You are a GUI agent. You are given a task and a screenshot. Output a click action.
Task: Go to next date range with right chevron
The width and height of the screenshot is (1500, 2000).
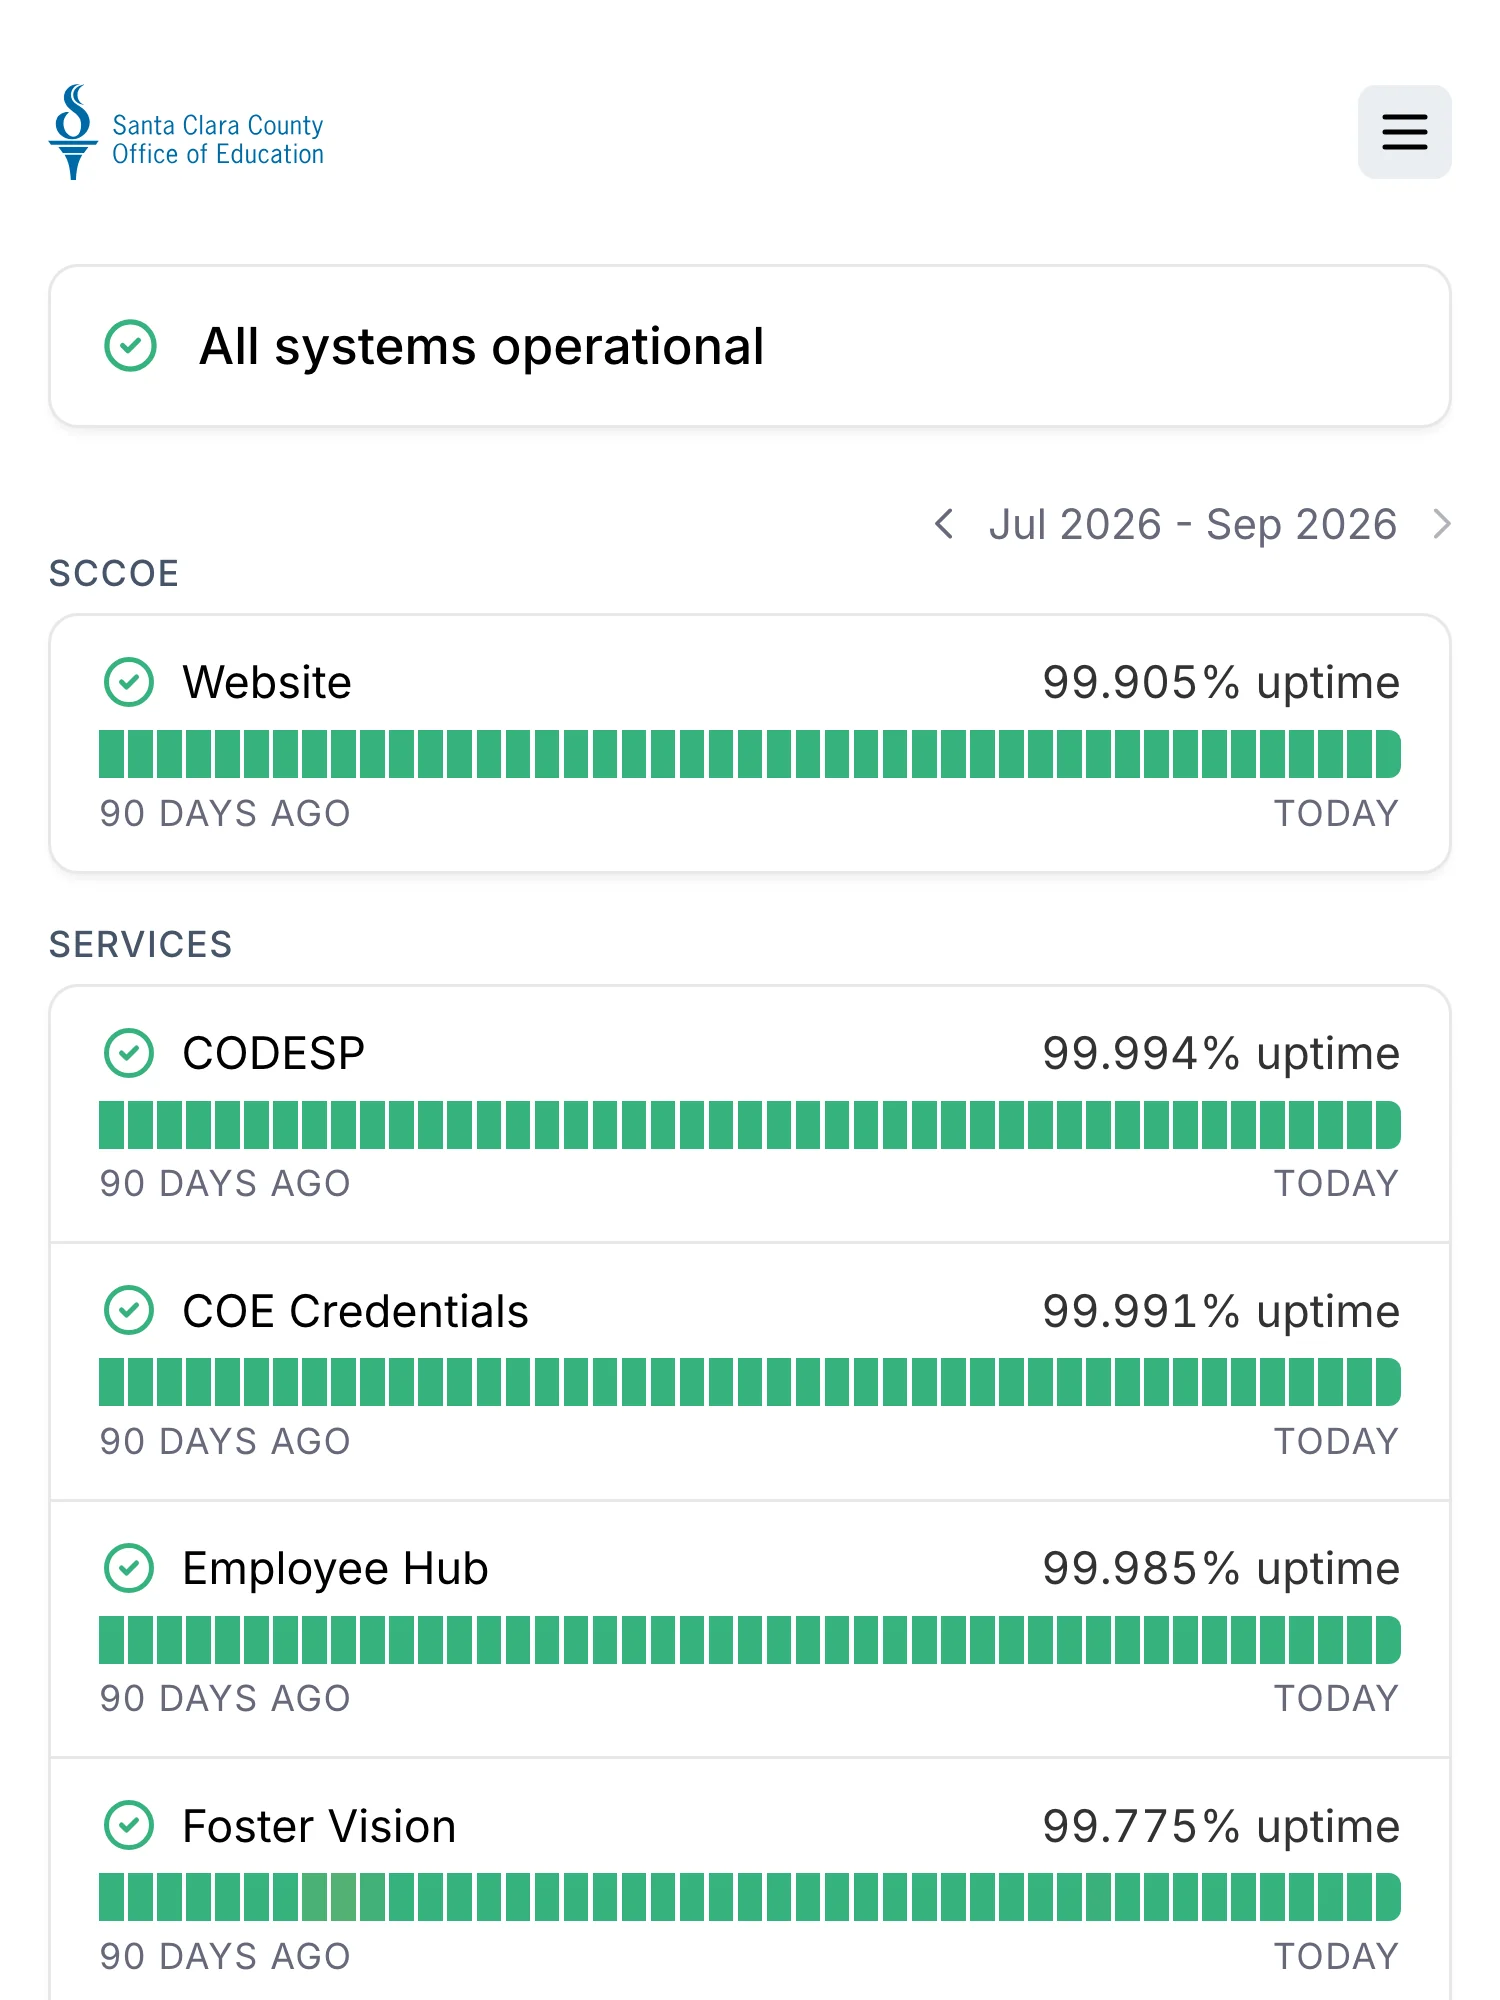point(1441,524)
